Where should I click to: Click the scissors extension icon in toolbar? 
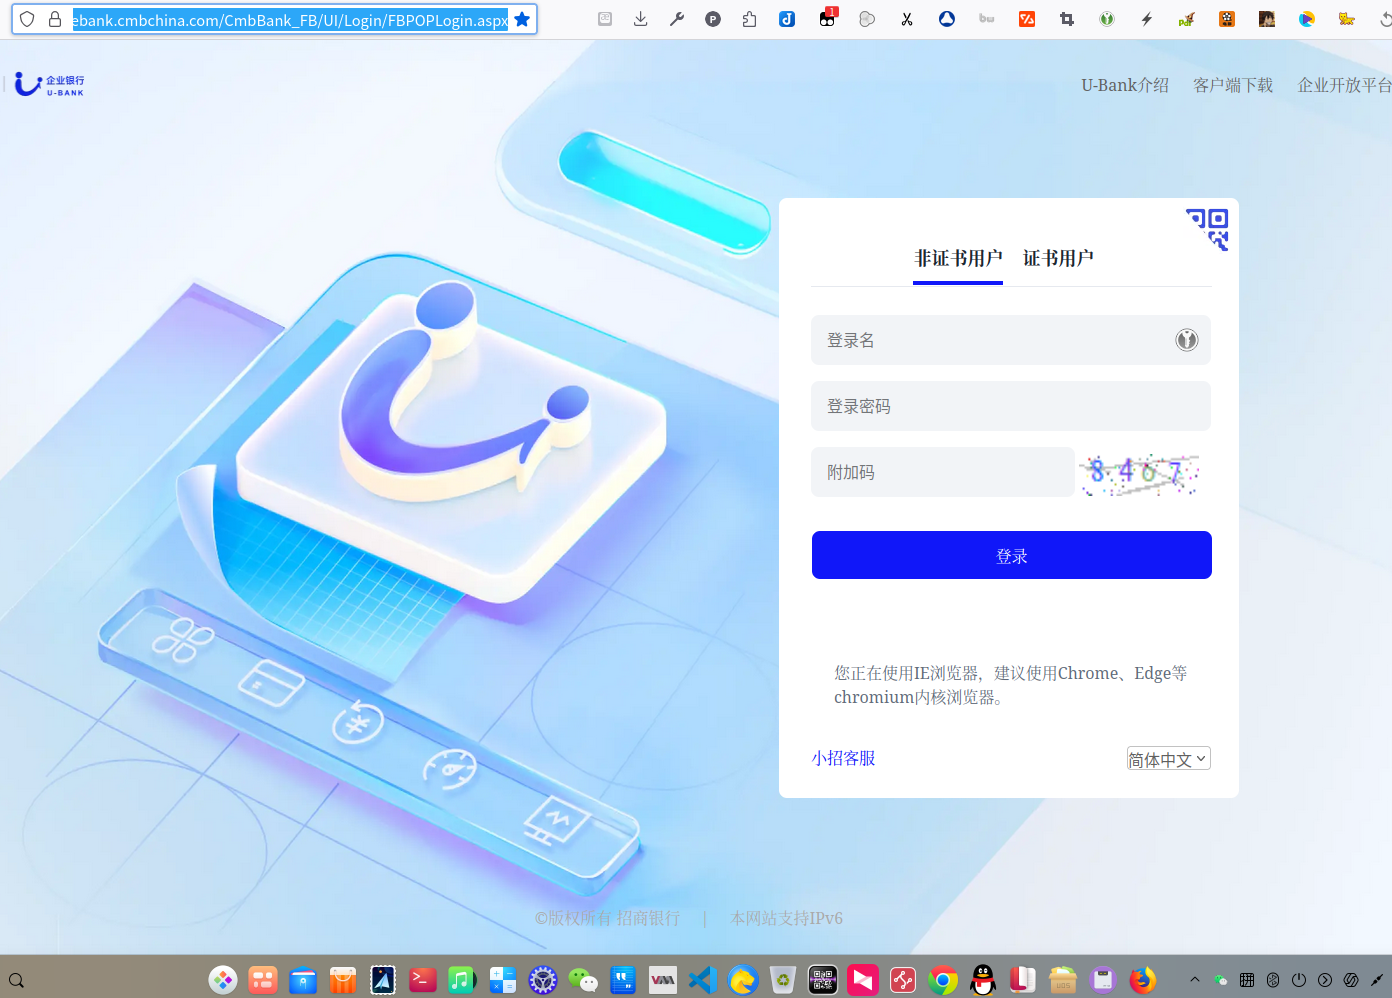907,19
